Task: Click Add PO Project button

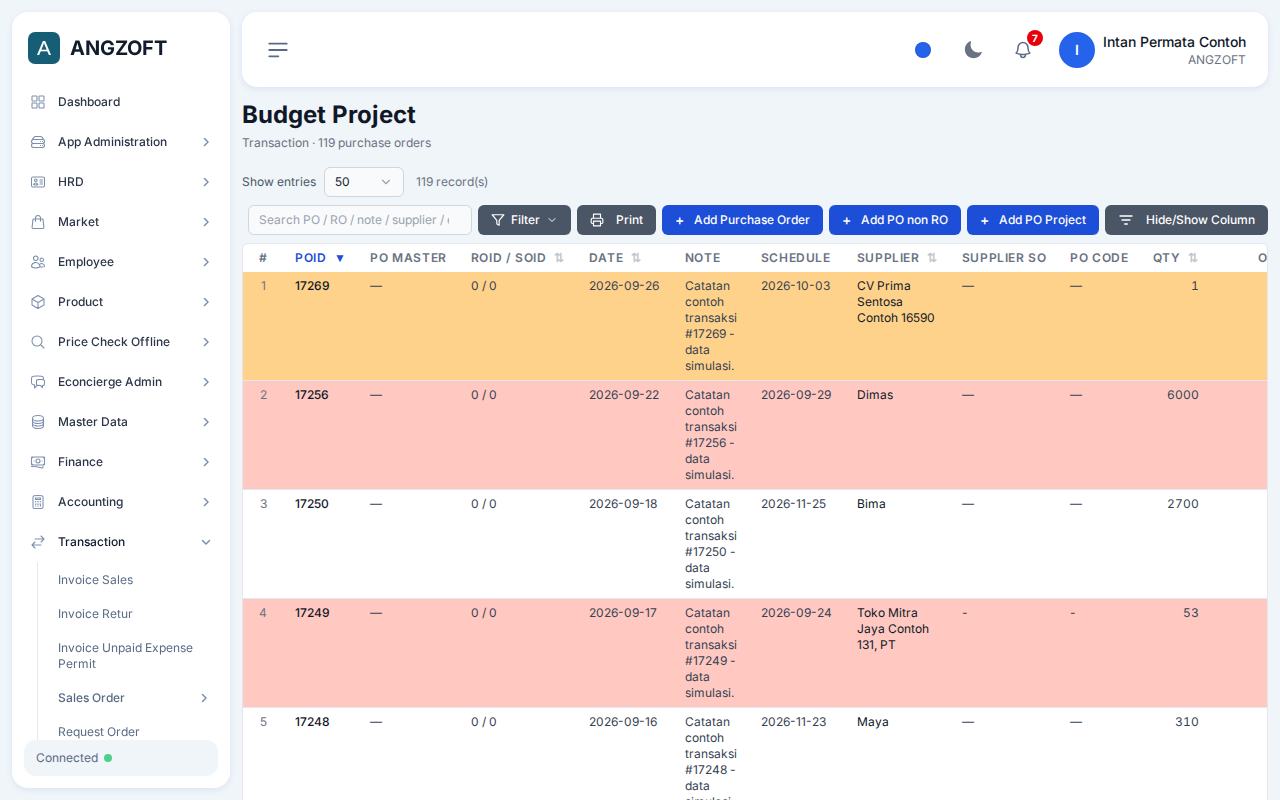Action: (x=1033, y=220)
